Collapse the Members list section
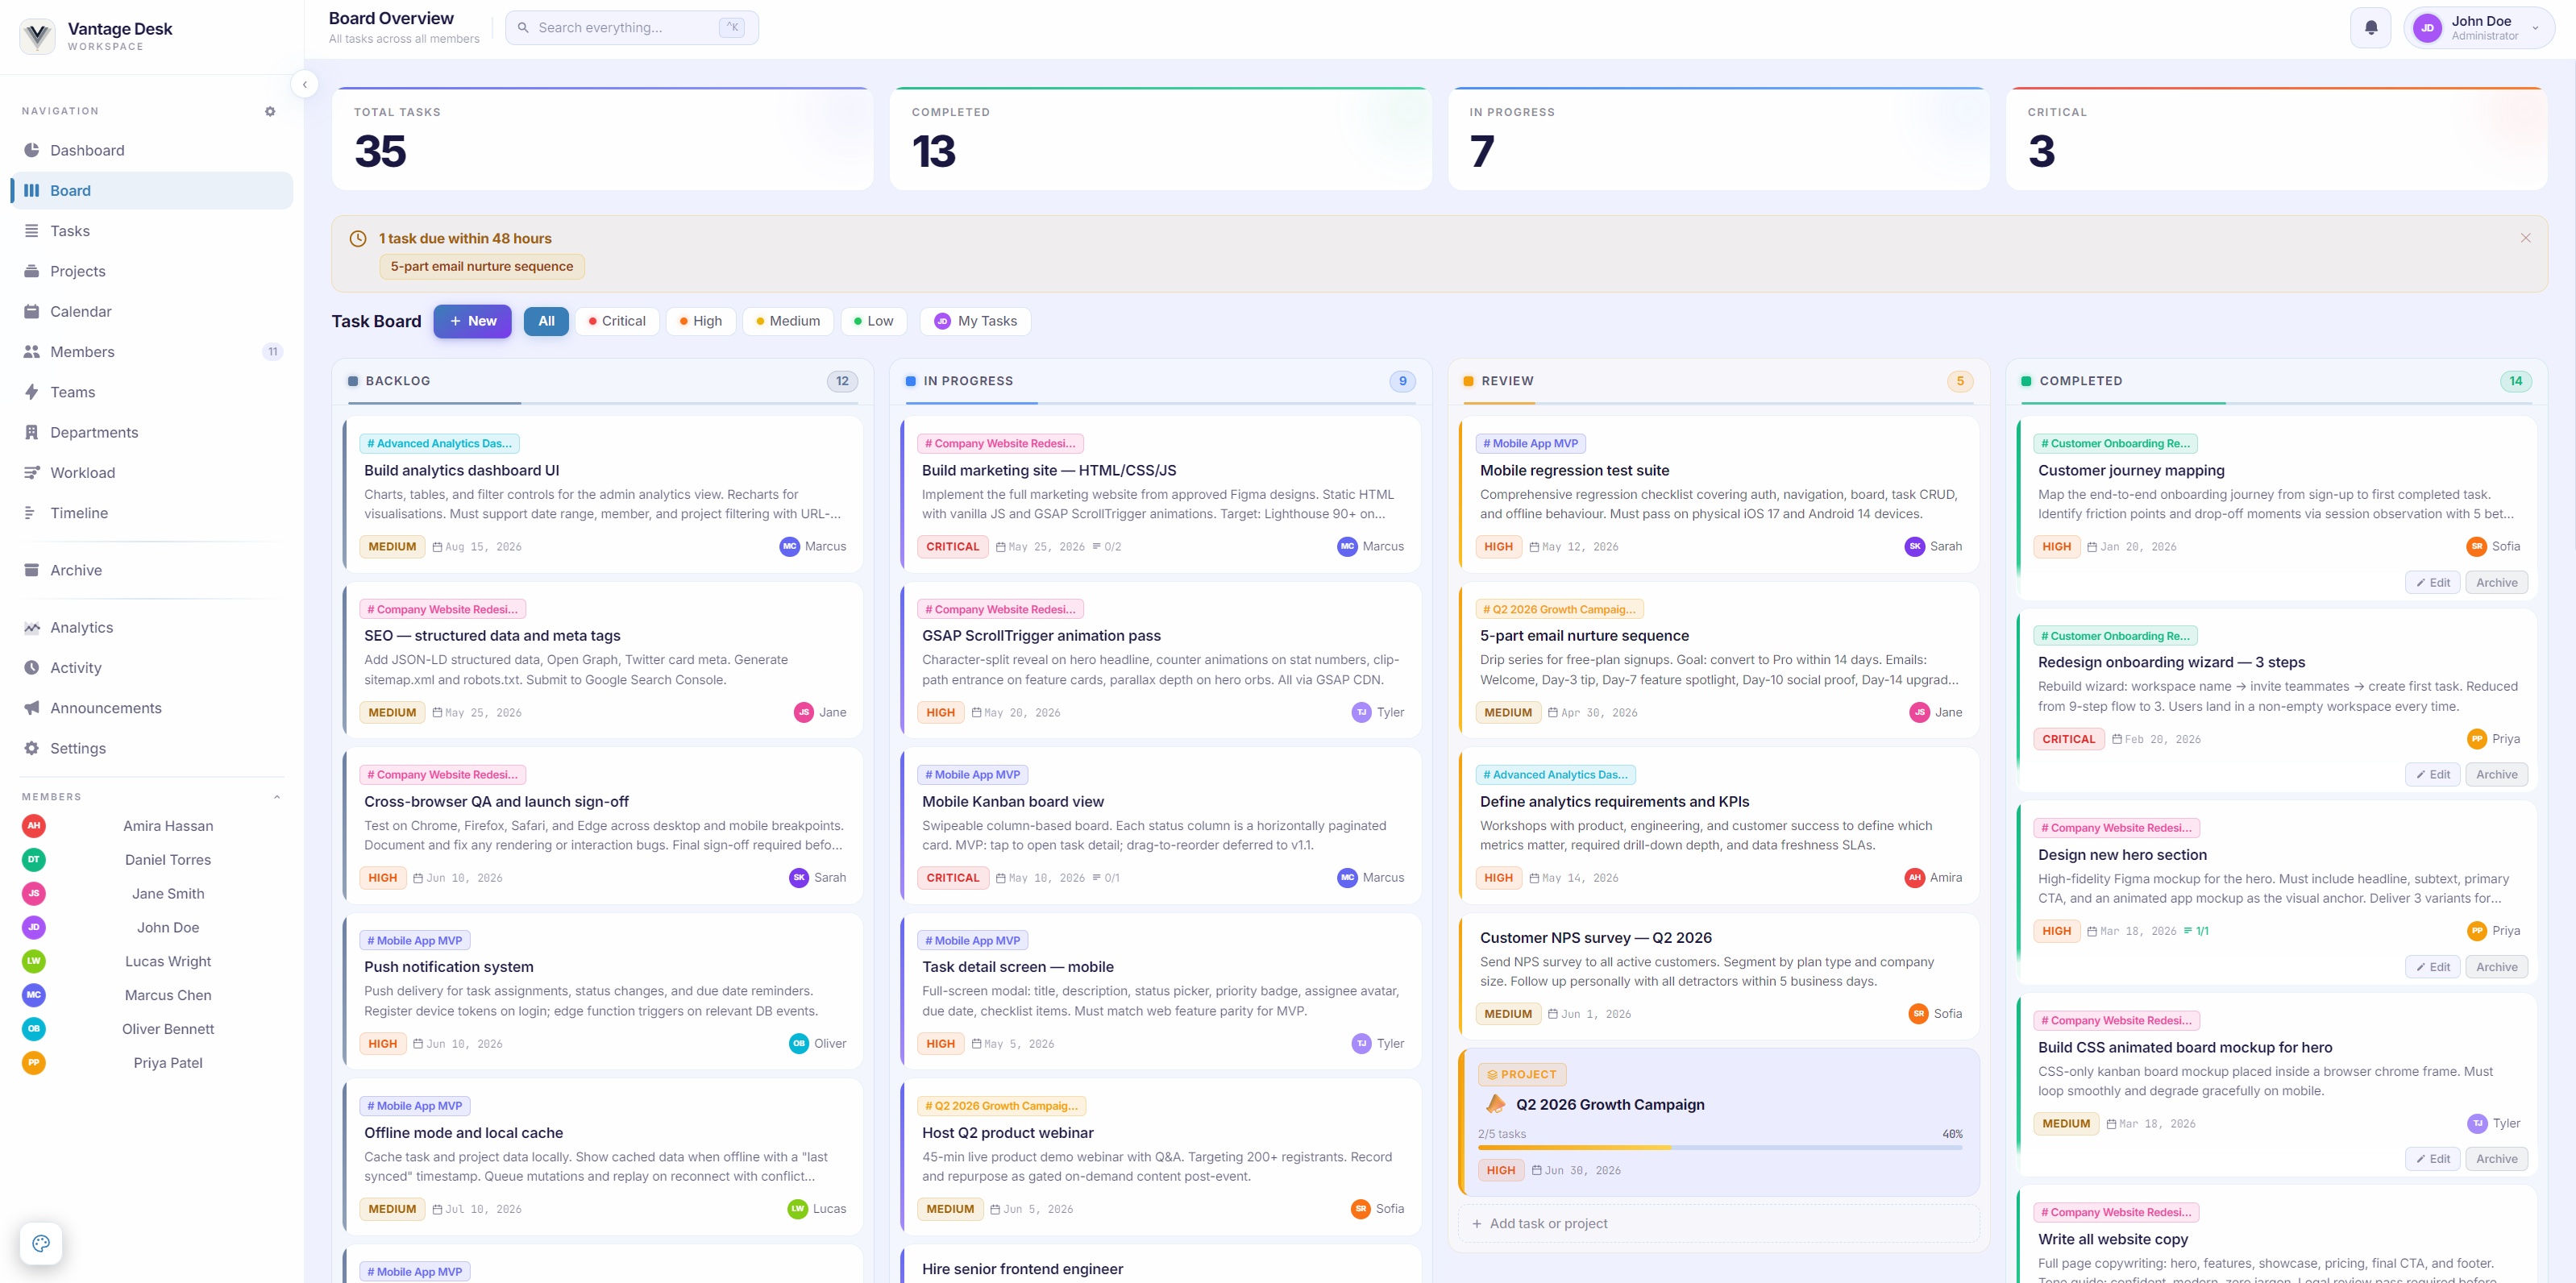The width and height of the screenshot is (2576, 1283). [277, 797]
